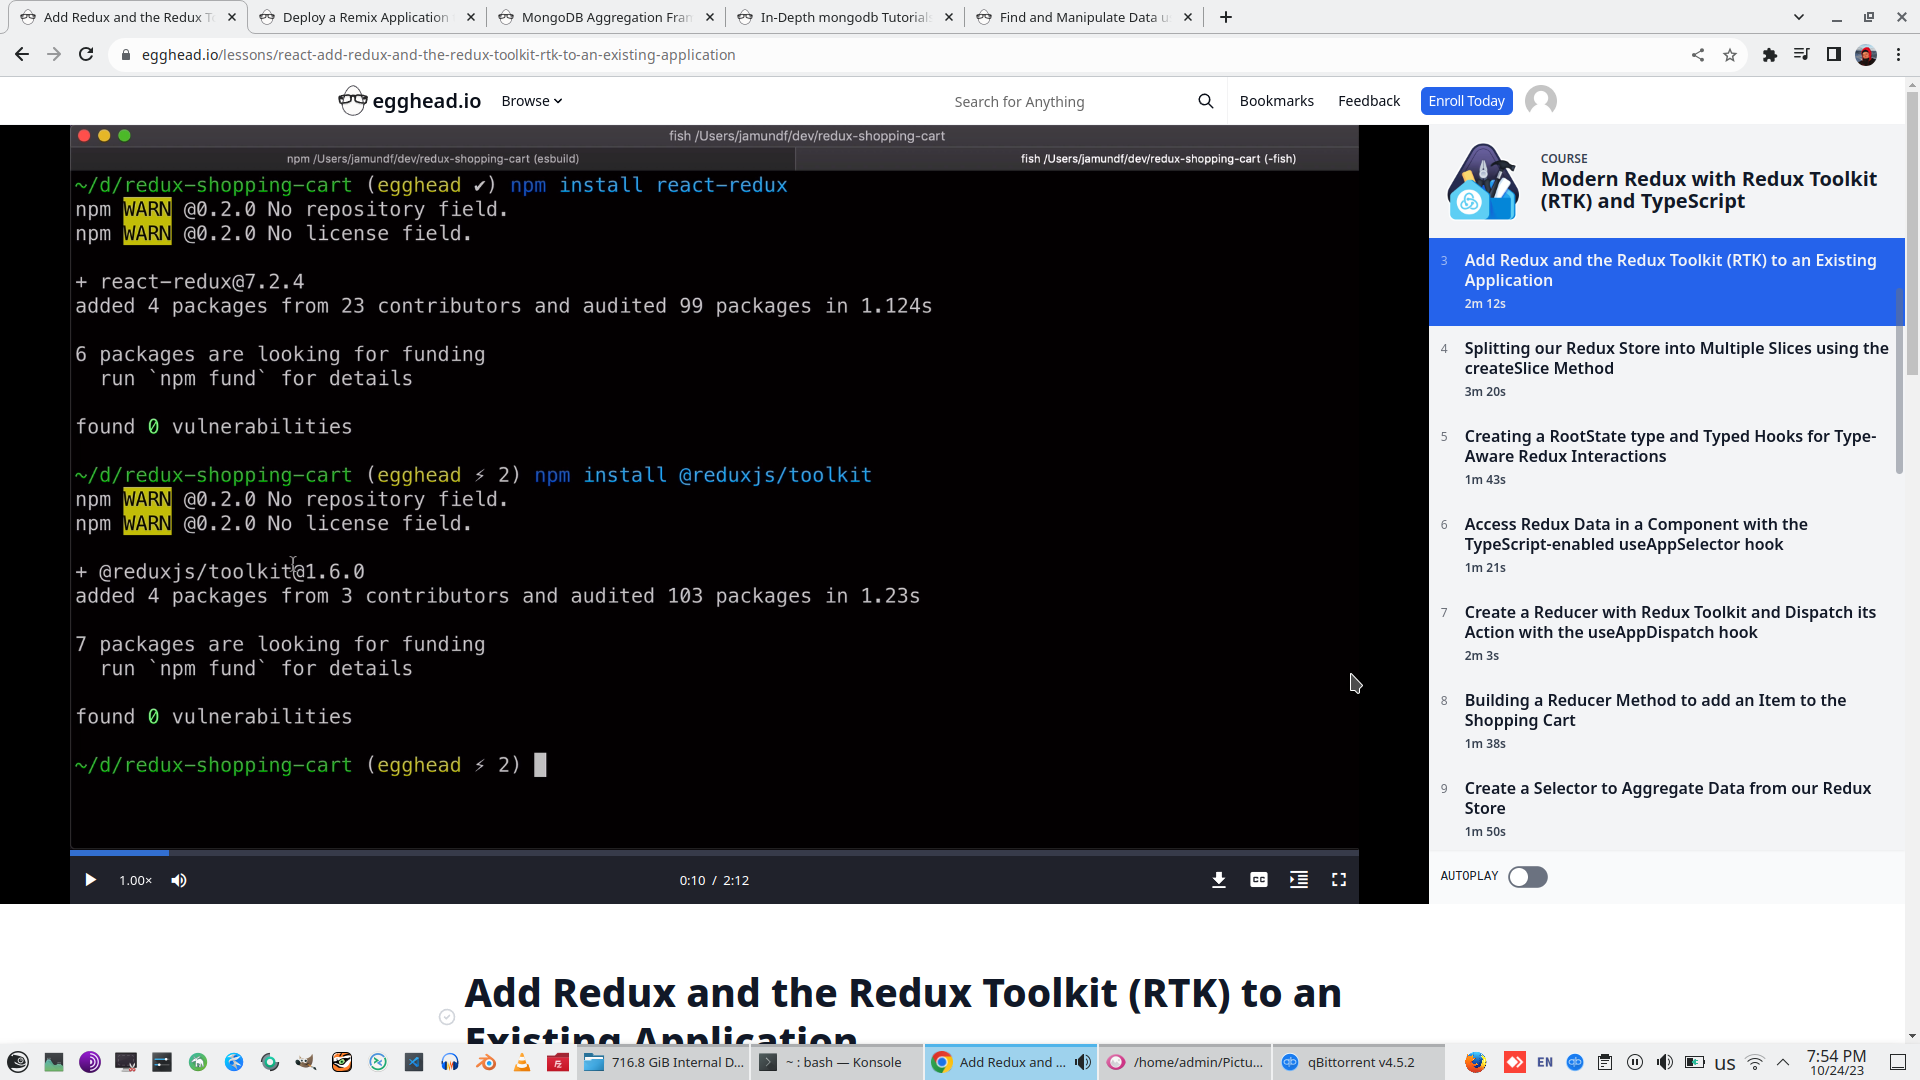Expand the hidden system tray icons
This screenshot has width=1920, height=1080.
(1783, 1062)
